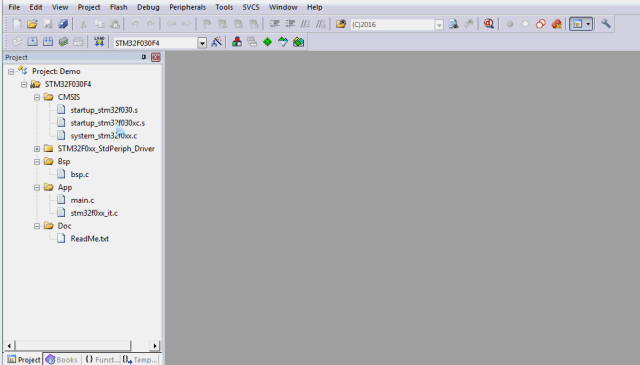Click the Open file folder icon
This screenshot has height=365, width=640.
click(x=32, y=24)
